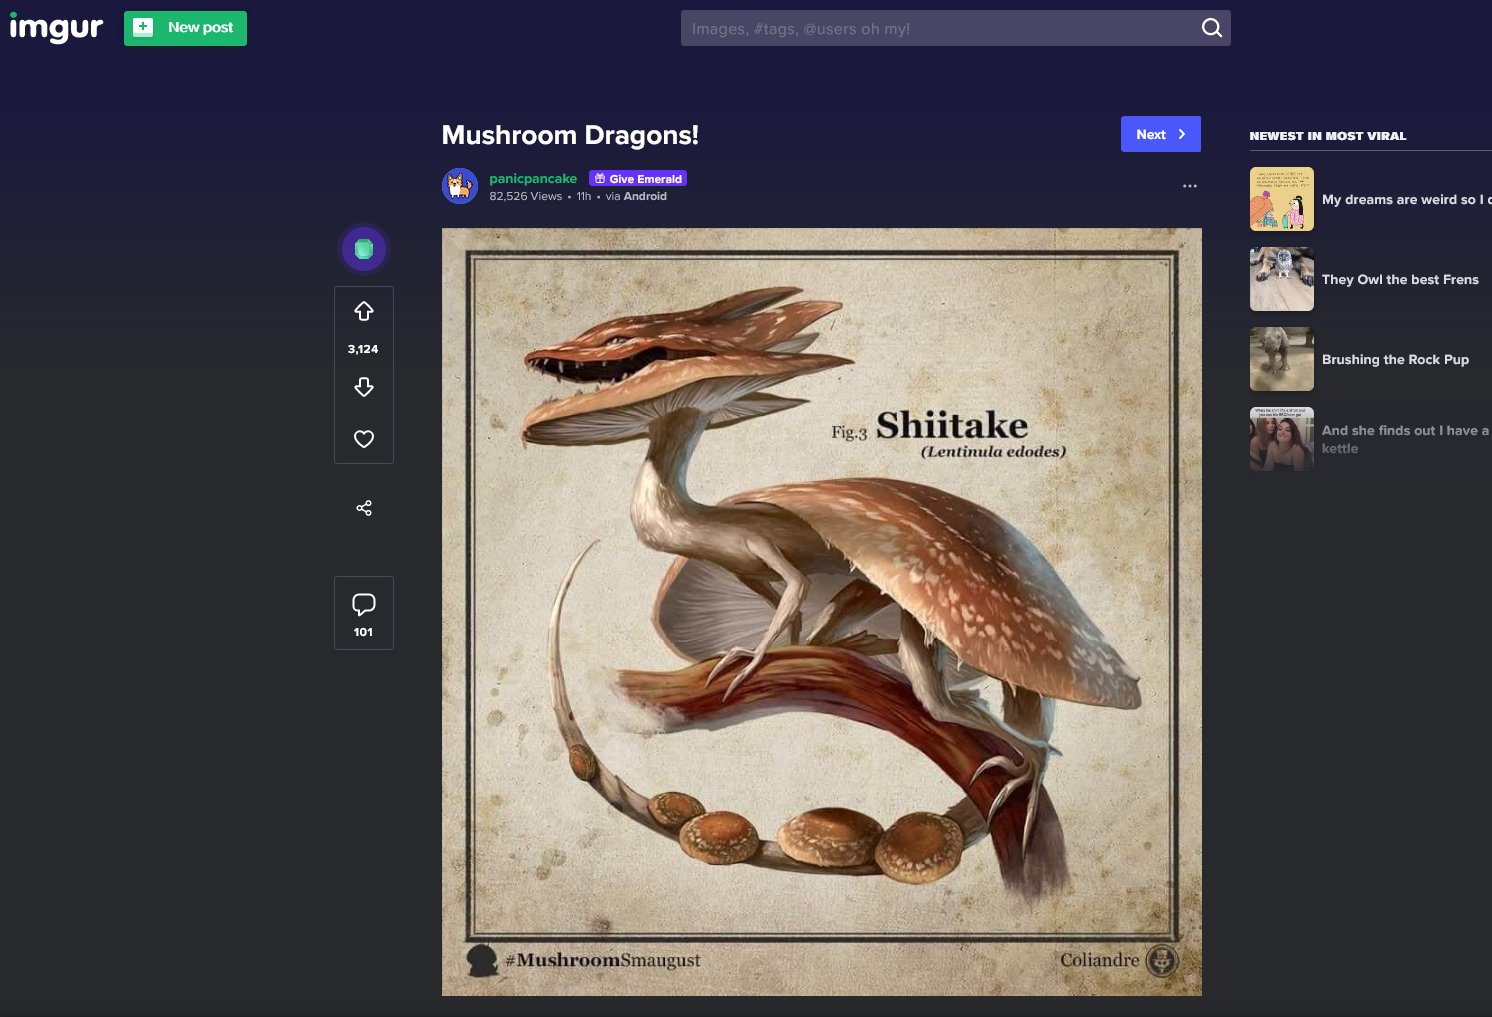Open 'They Owl the best Frens' thumbnail

tap(1282, 279)
